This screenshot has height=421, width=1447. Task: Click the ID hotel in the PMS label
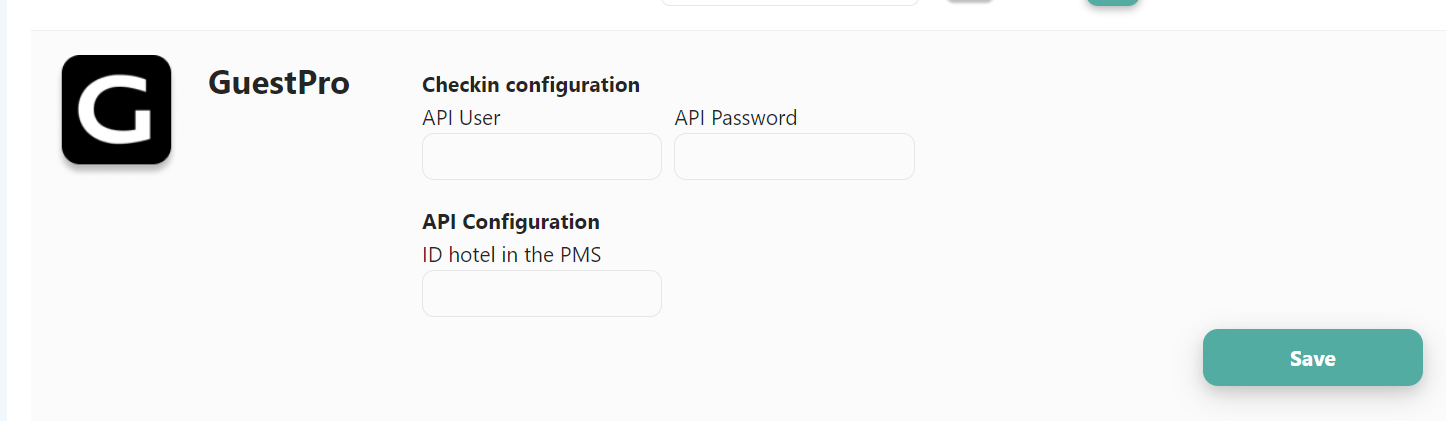click(x=512, y=255)
